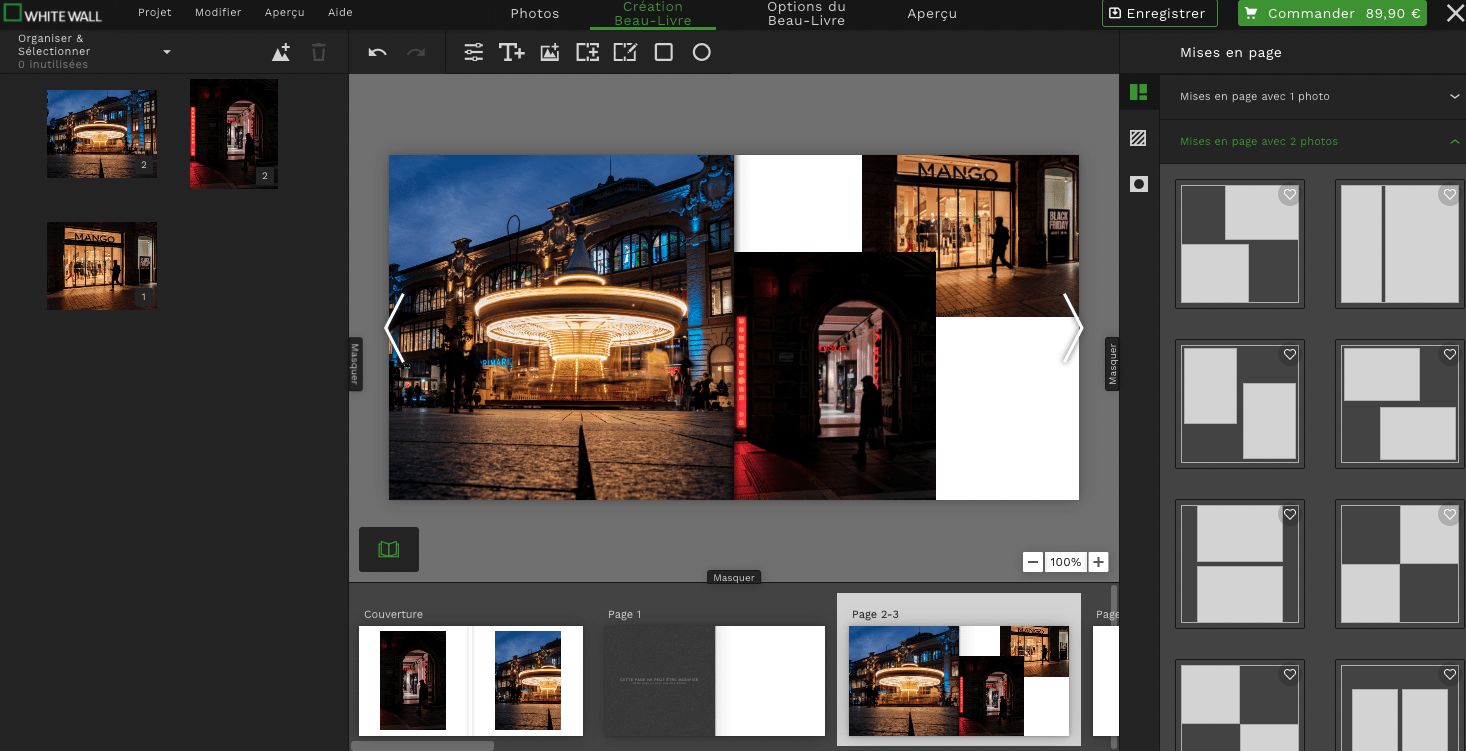Redo the last action

click(x=416, y=52)
